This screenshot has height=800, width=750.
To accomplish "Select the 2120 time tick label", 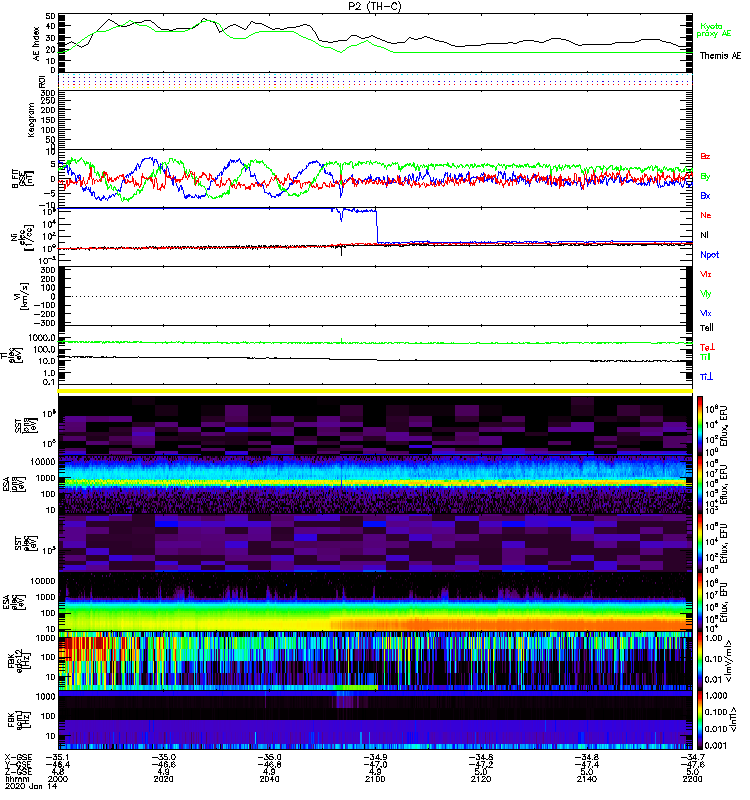I will (x=481, y=779).
